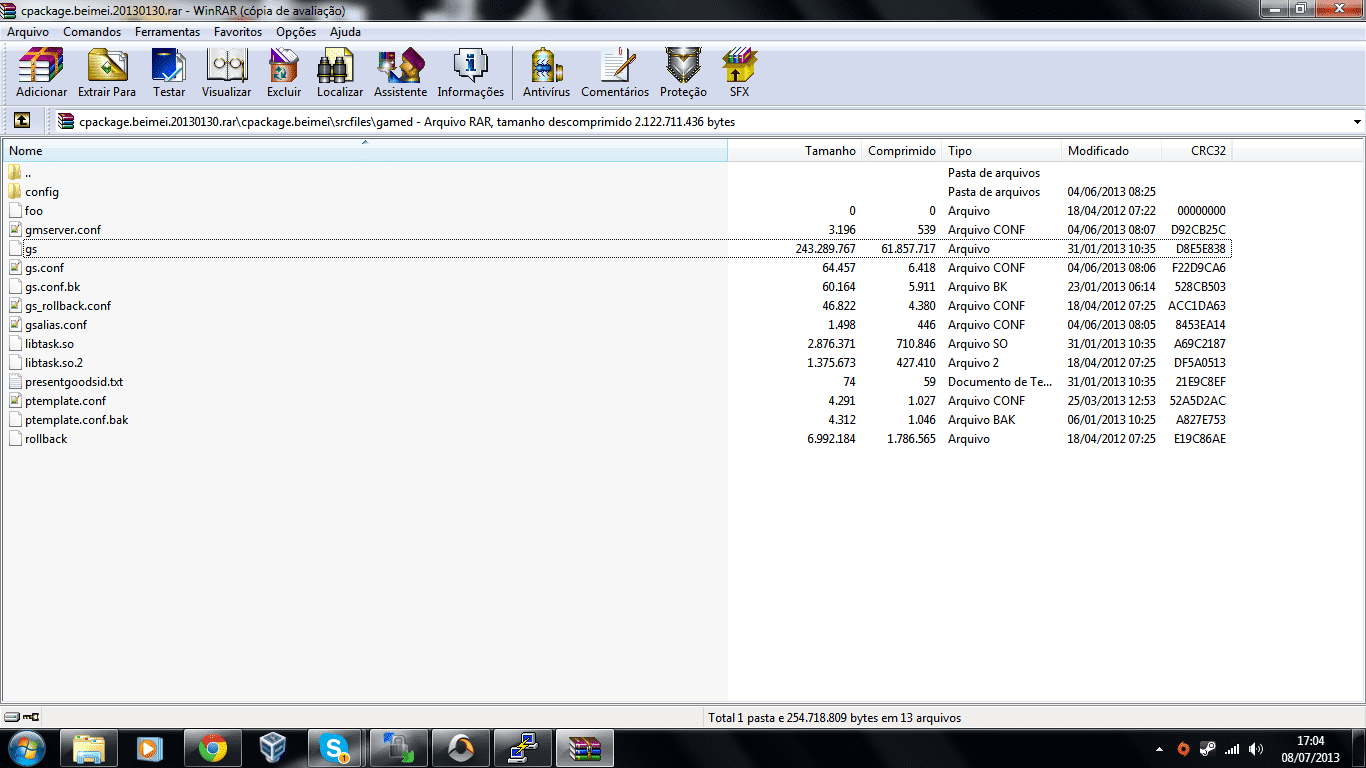Screen dimensions: 1366x768
Task: Show the Informações archive info icon
Action: tap(471, 67)
